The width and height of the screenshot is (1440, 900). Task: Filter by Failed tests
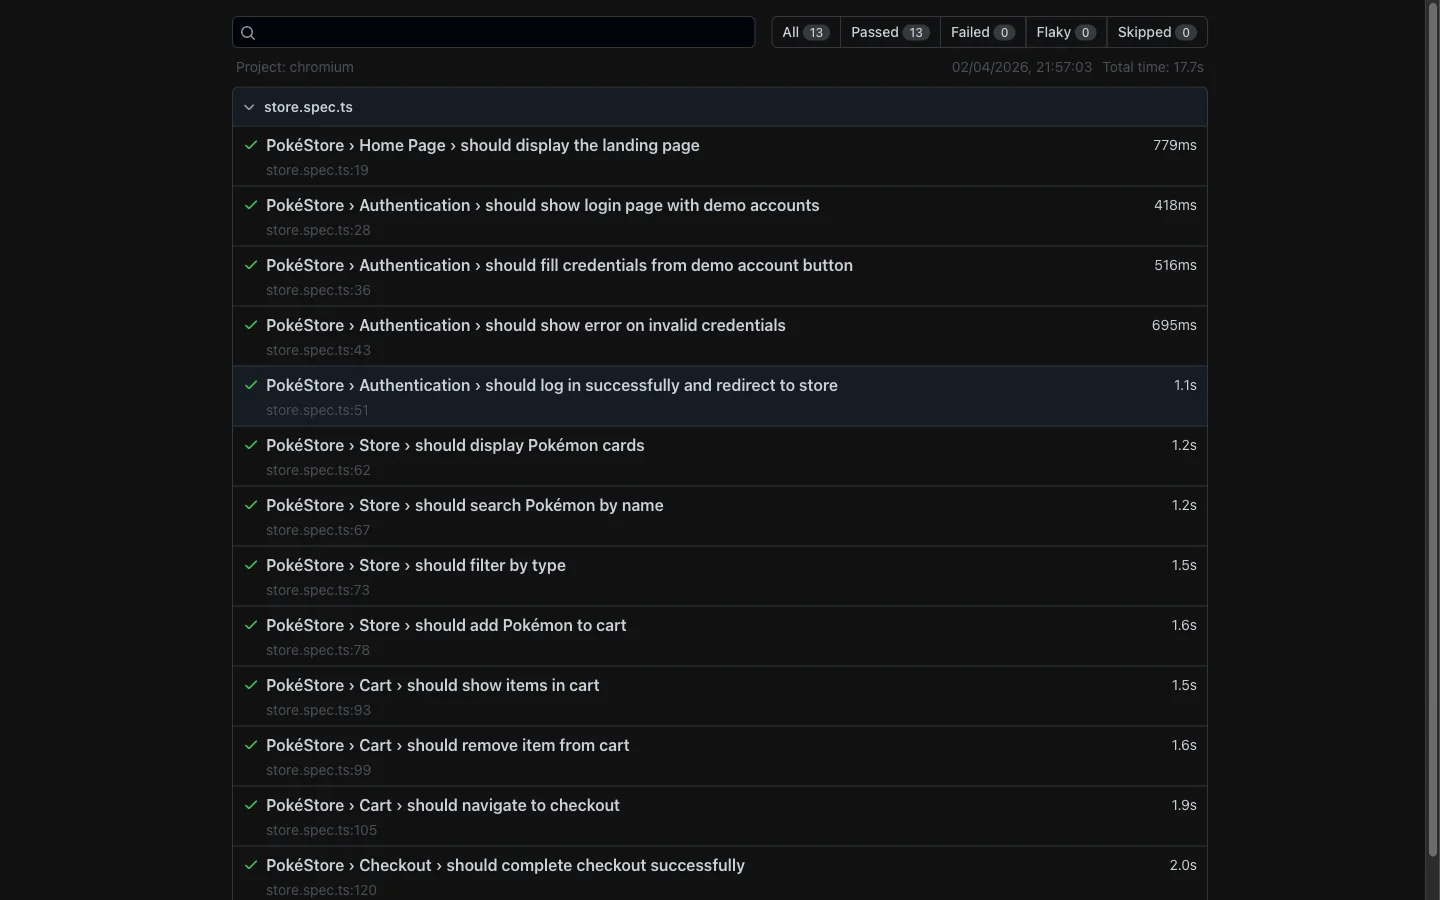pyautogui.click(x=982, y=32)
